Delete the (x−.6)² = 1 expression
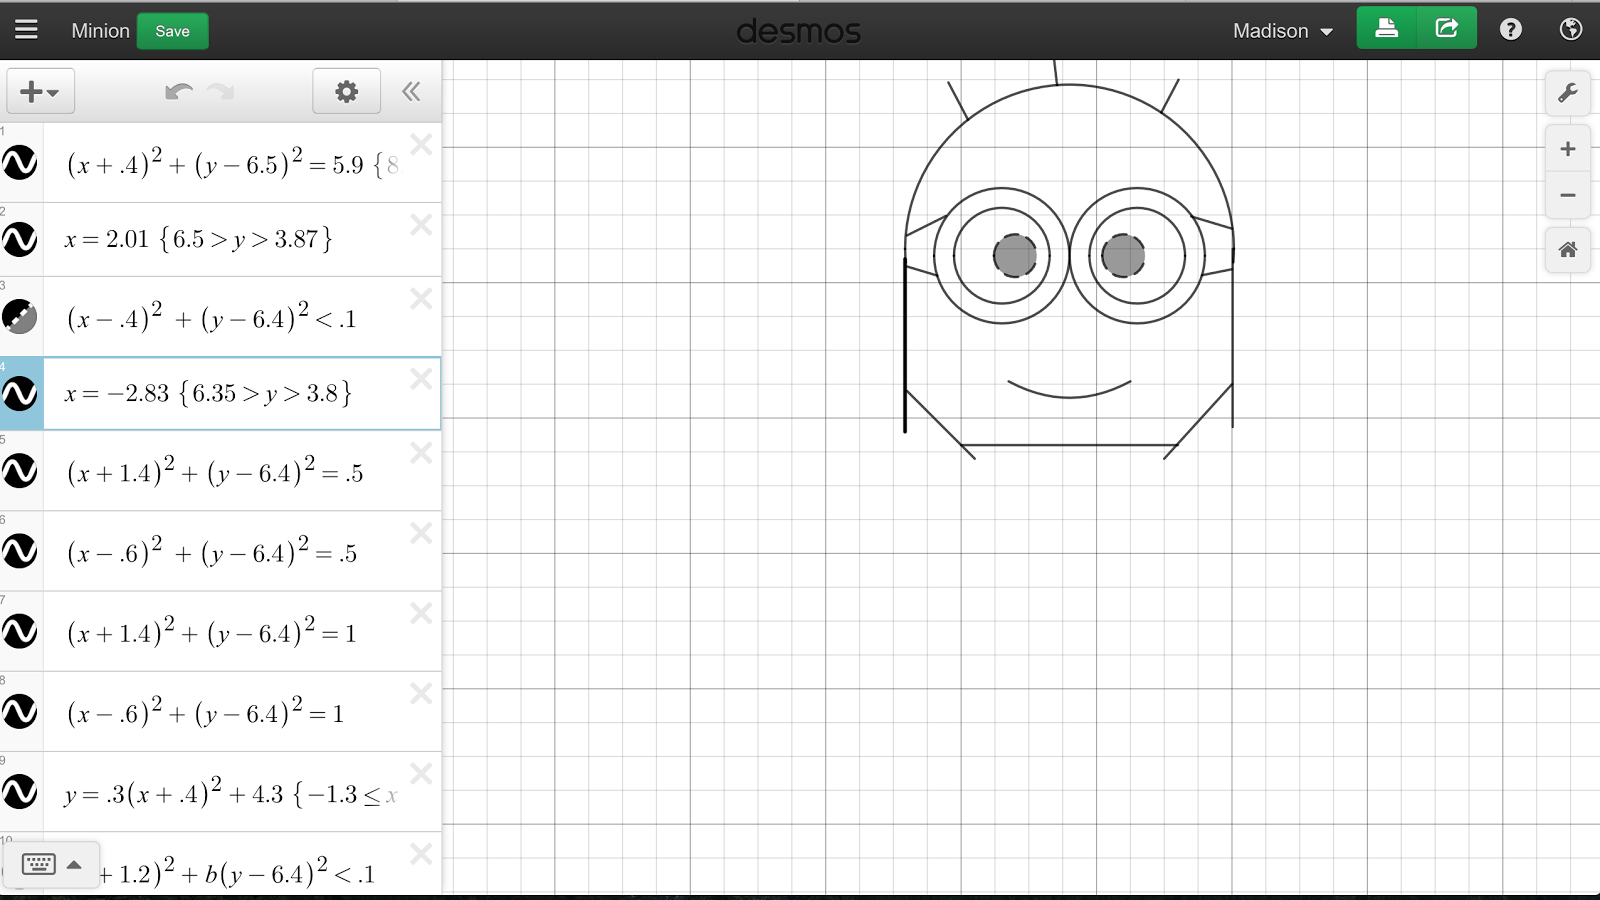This screenshot has height=900, width=1600. pos(421,693)
